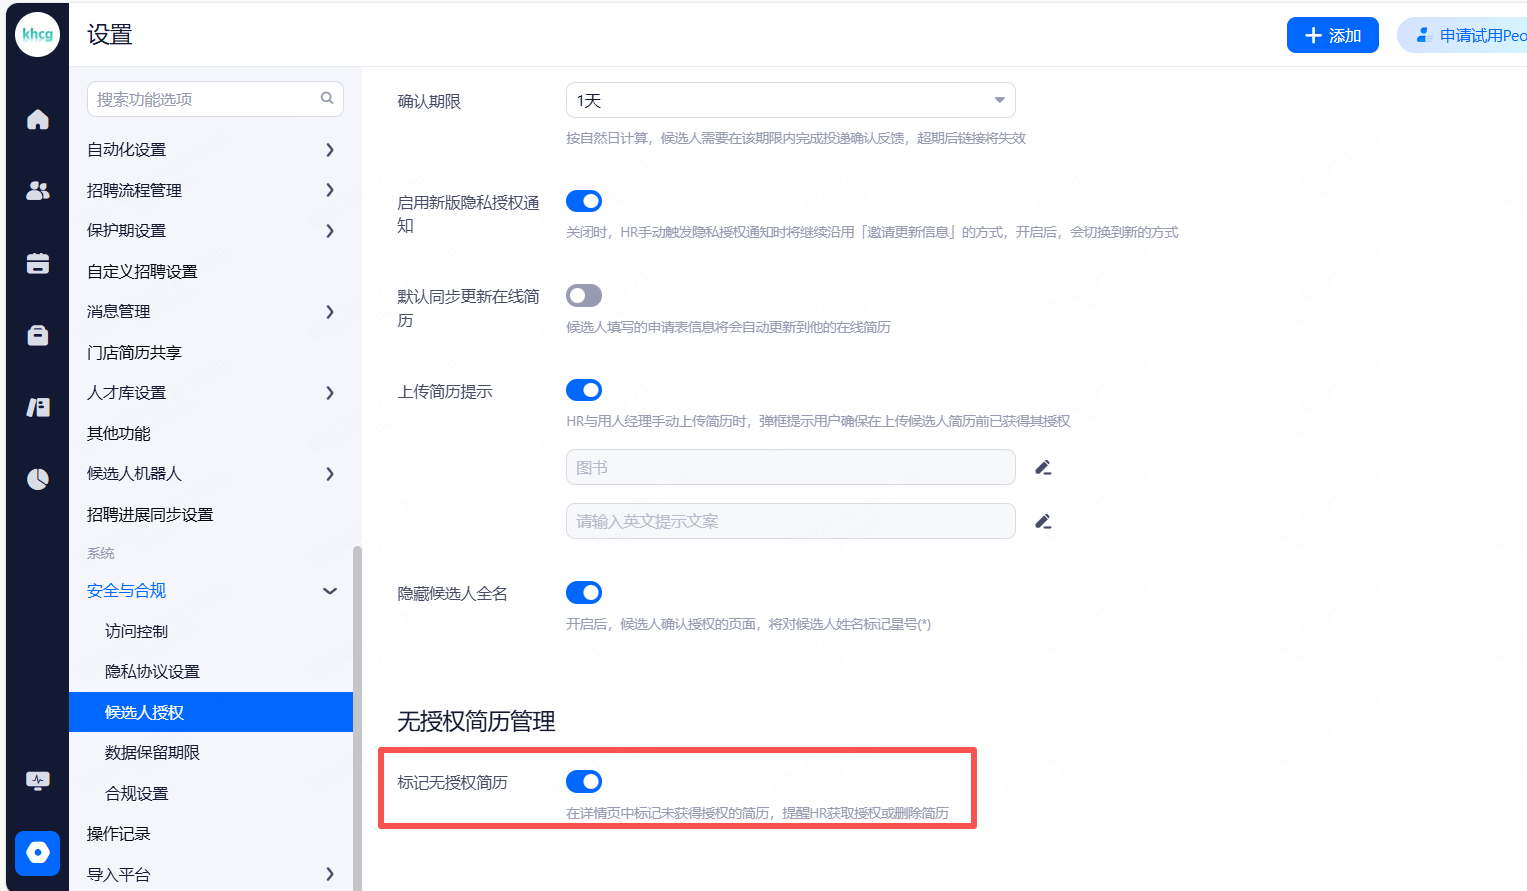1527x891 pixels.
Task: Open 数据保留期限 menu item
Action: click(x=152, y=753)
